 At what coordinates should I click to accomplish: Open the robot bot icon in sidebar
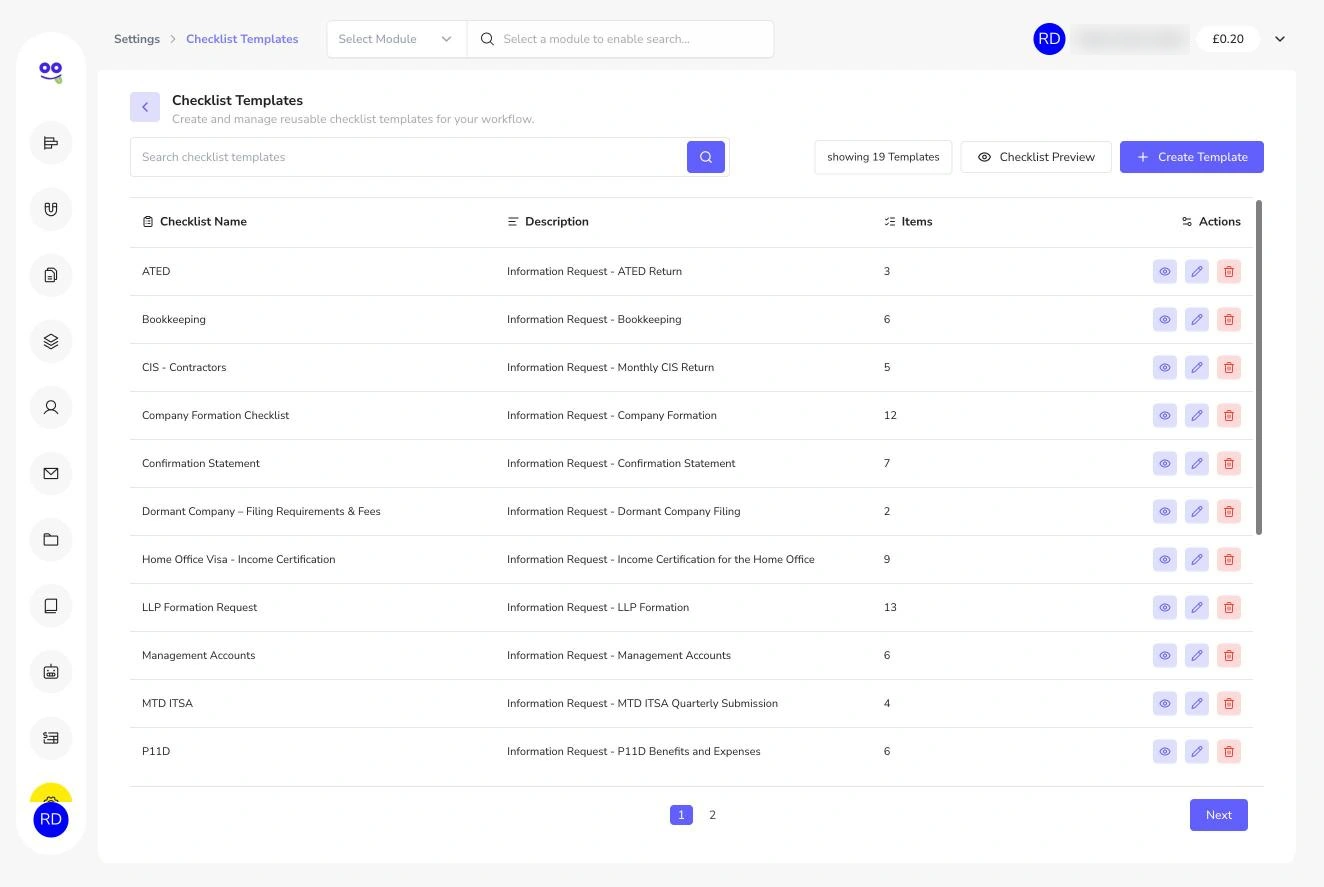51,672
